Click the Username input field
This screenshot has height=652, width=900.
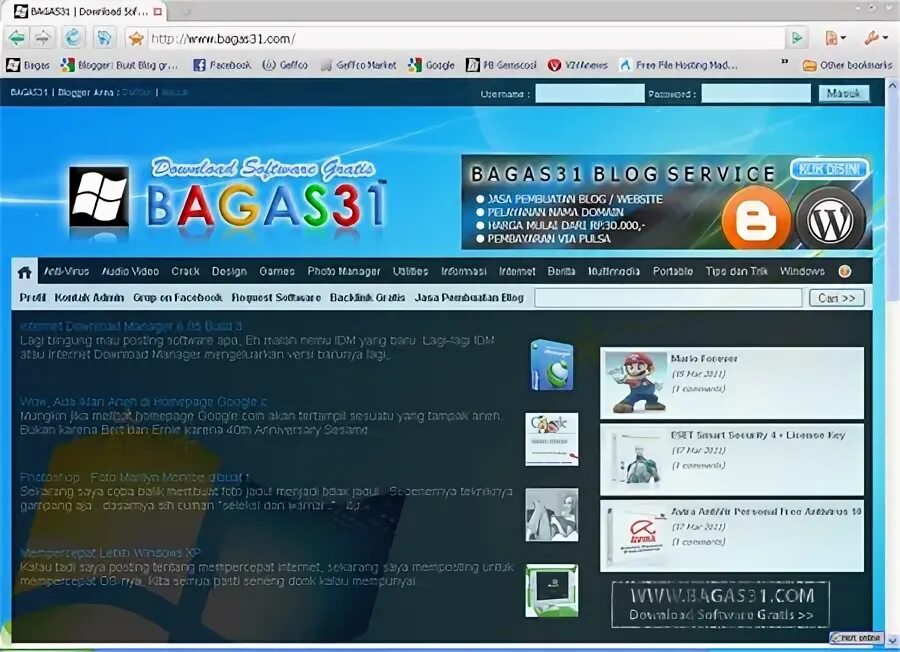(589, 94)
